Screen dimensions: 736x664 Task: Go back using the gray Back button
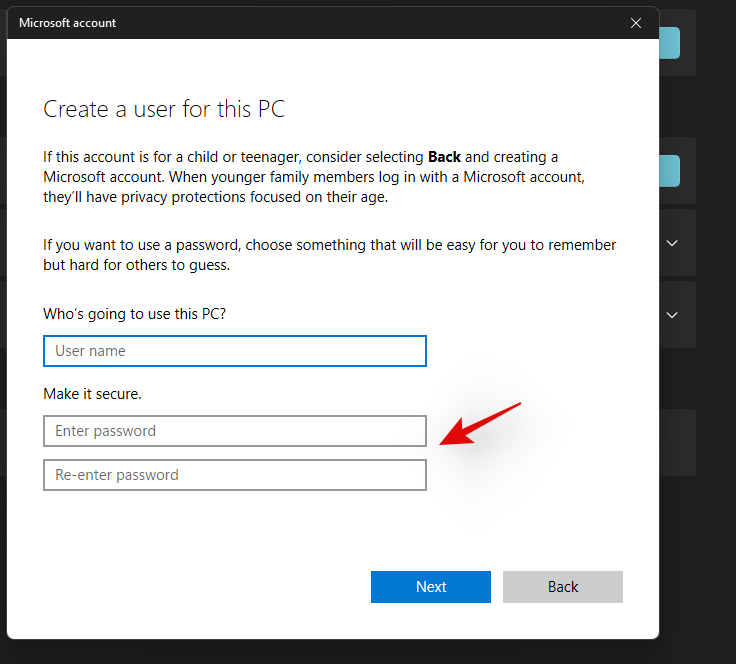562,587
